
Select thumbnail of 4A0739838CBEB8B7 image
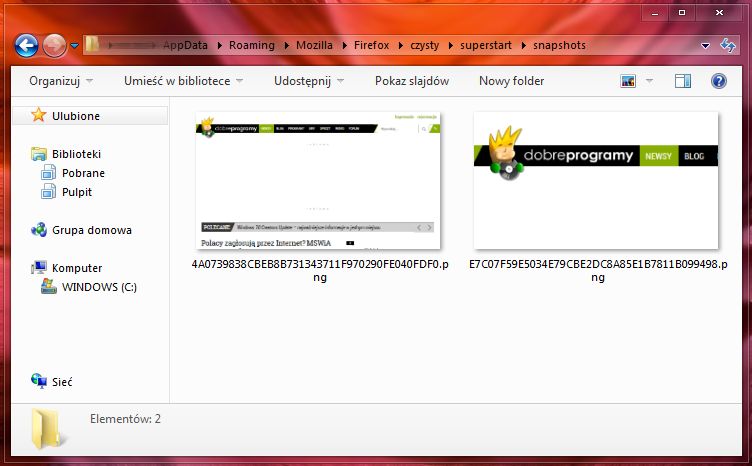pos(318,181)
